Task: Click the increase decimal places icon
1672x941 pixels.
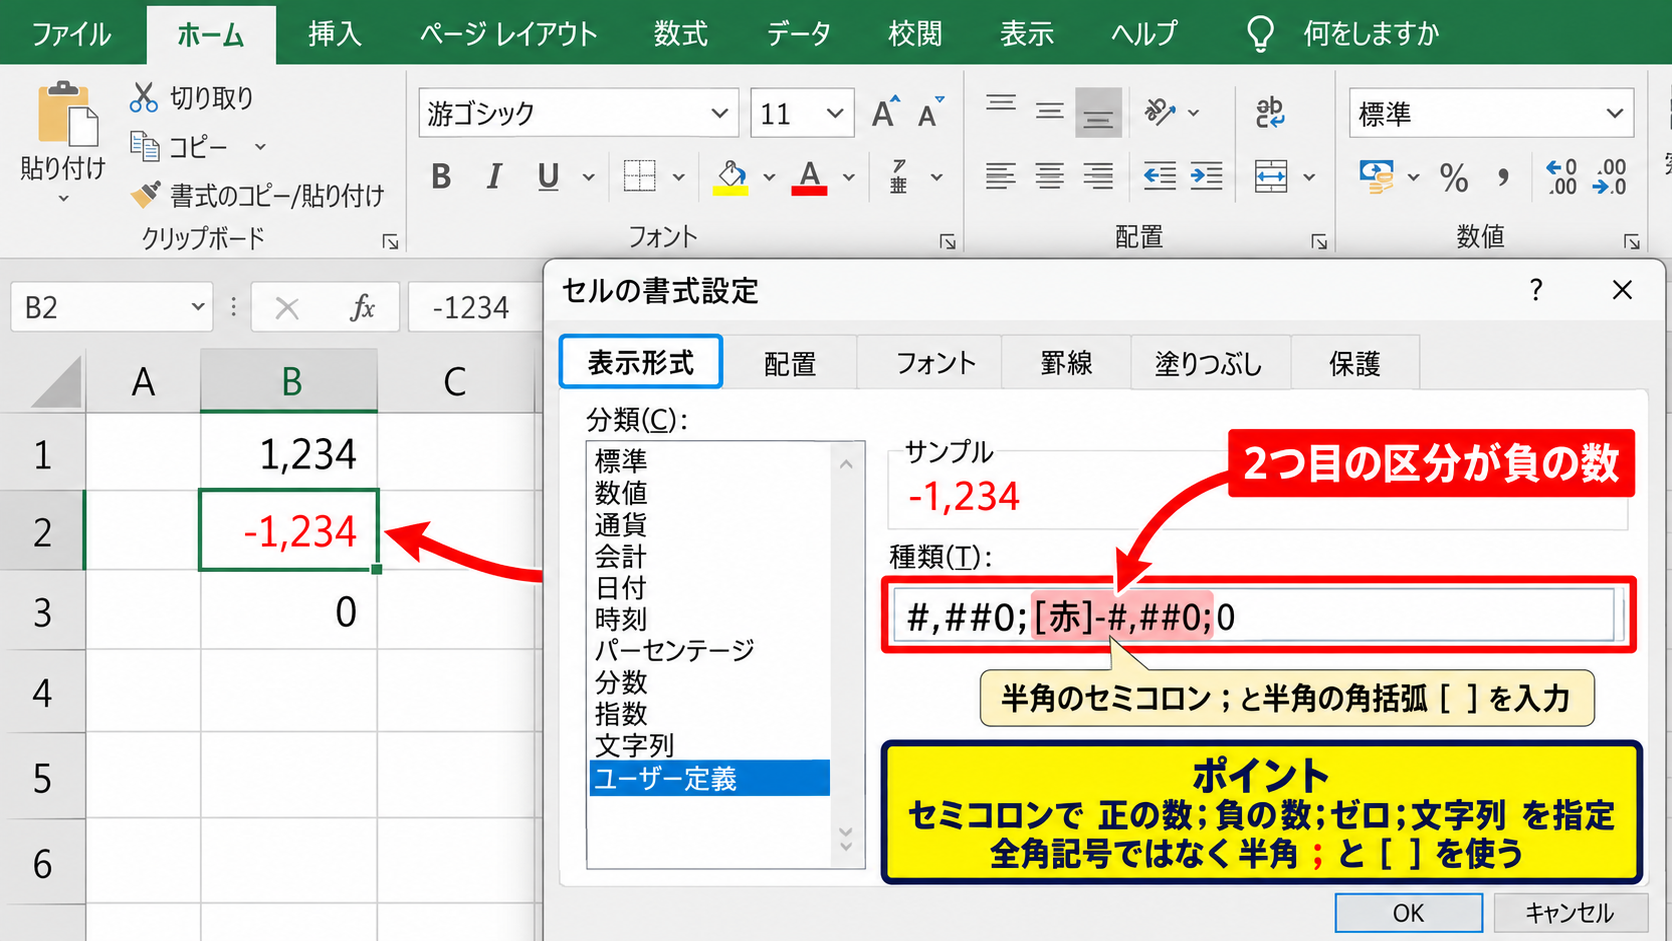Action: [1561, 177]
